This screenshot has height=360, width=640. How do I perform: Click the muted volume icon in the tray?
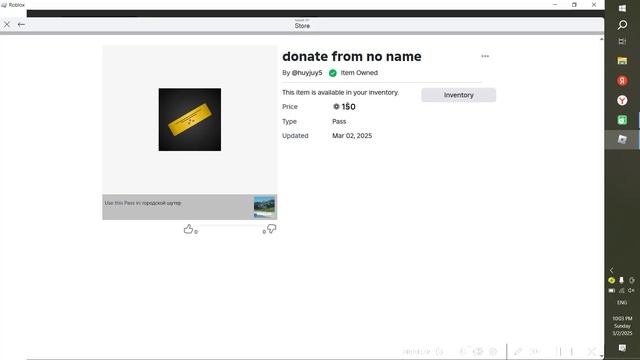click(631, 291)
